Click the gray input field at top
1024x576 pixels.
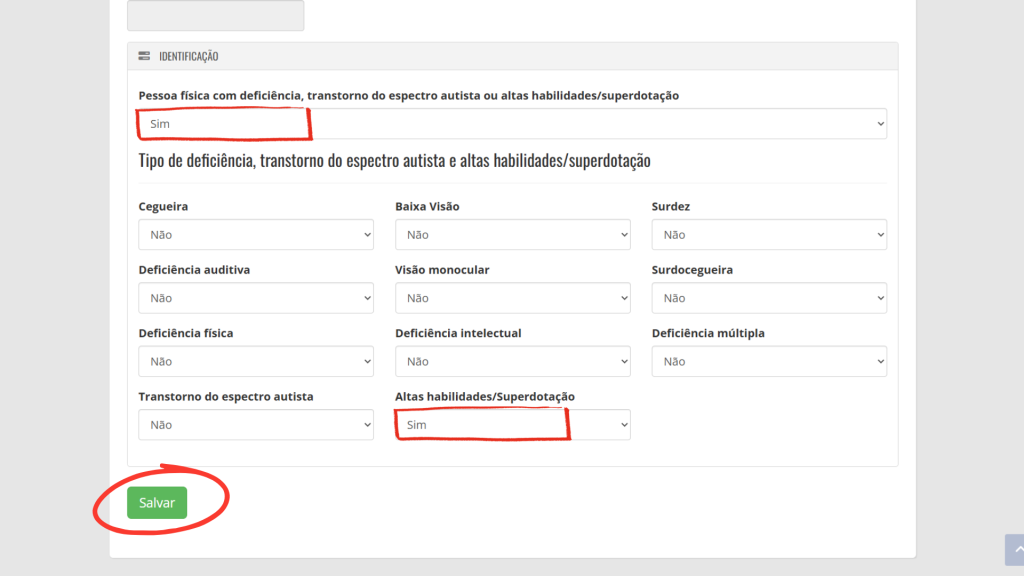tap(215, 15)
